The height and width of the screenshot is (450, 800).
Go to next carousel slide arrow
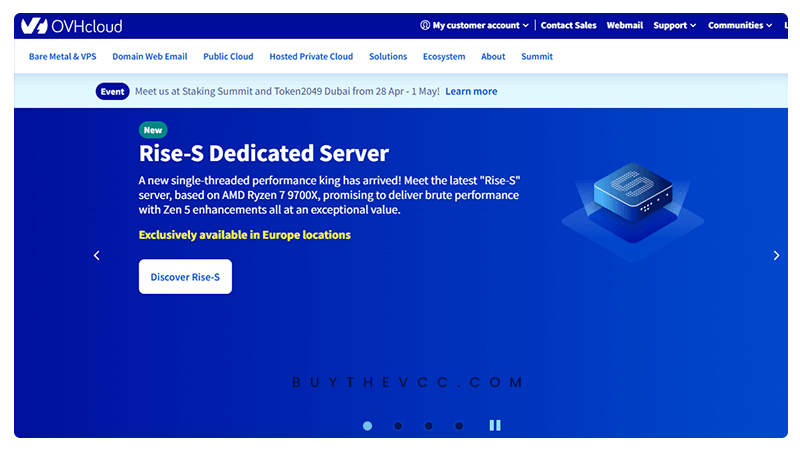[776, 256]
